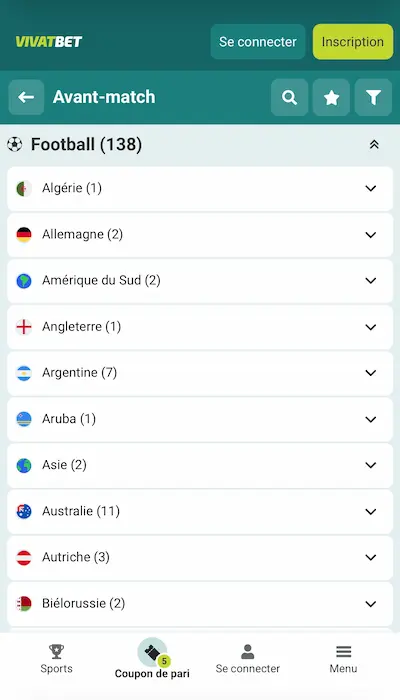Open the search magnifier icon
The height and width of the screenshot is (700, 400).
click(x=289, y=97)
